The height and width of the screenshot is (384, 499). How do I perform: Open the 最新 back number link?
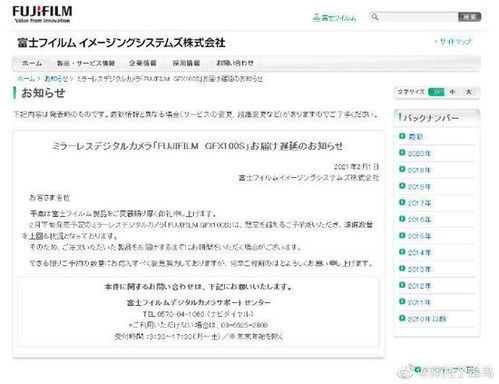416,137
